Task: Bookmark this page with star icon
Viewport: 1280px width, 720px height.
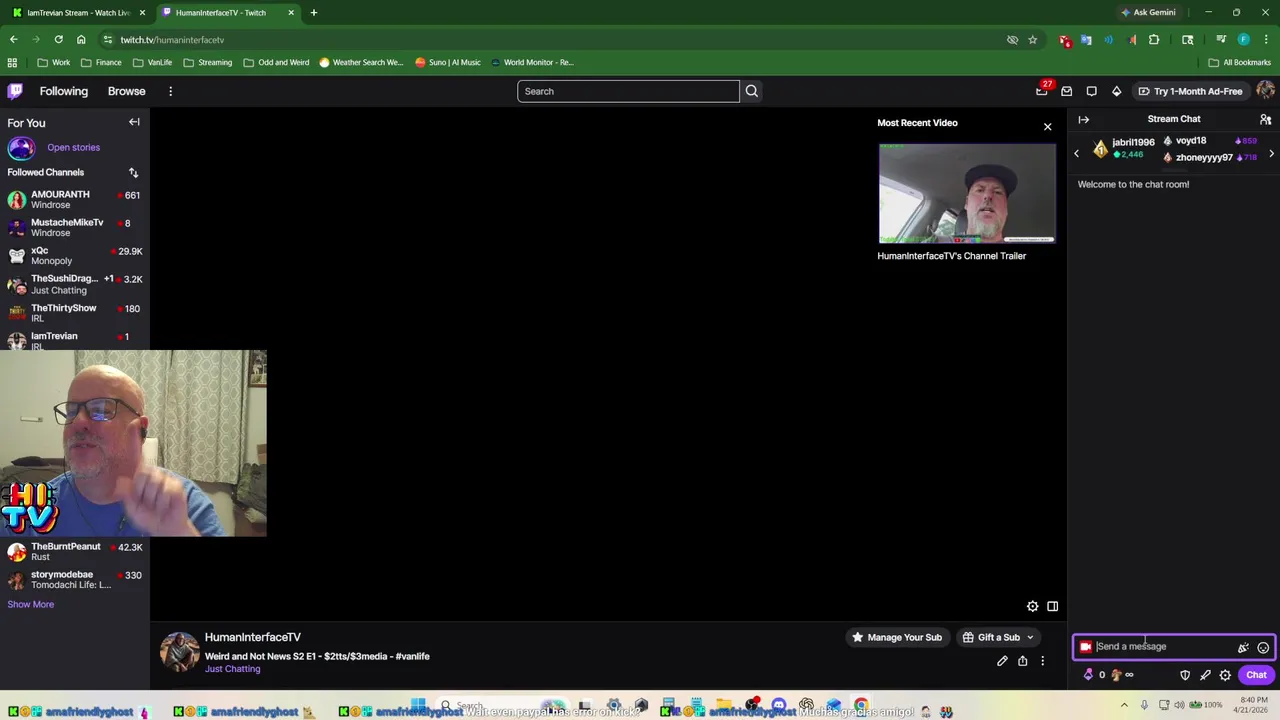Action: pos(1032,40)
